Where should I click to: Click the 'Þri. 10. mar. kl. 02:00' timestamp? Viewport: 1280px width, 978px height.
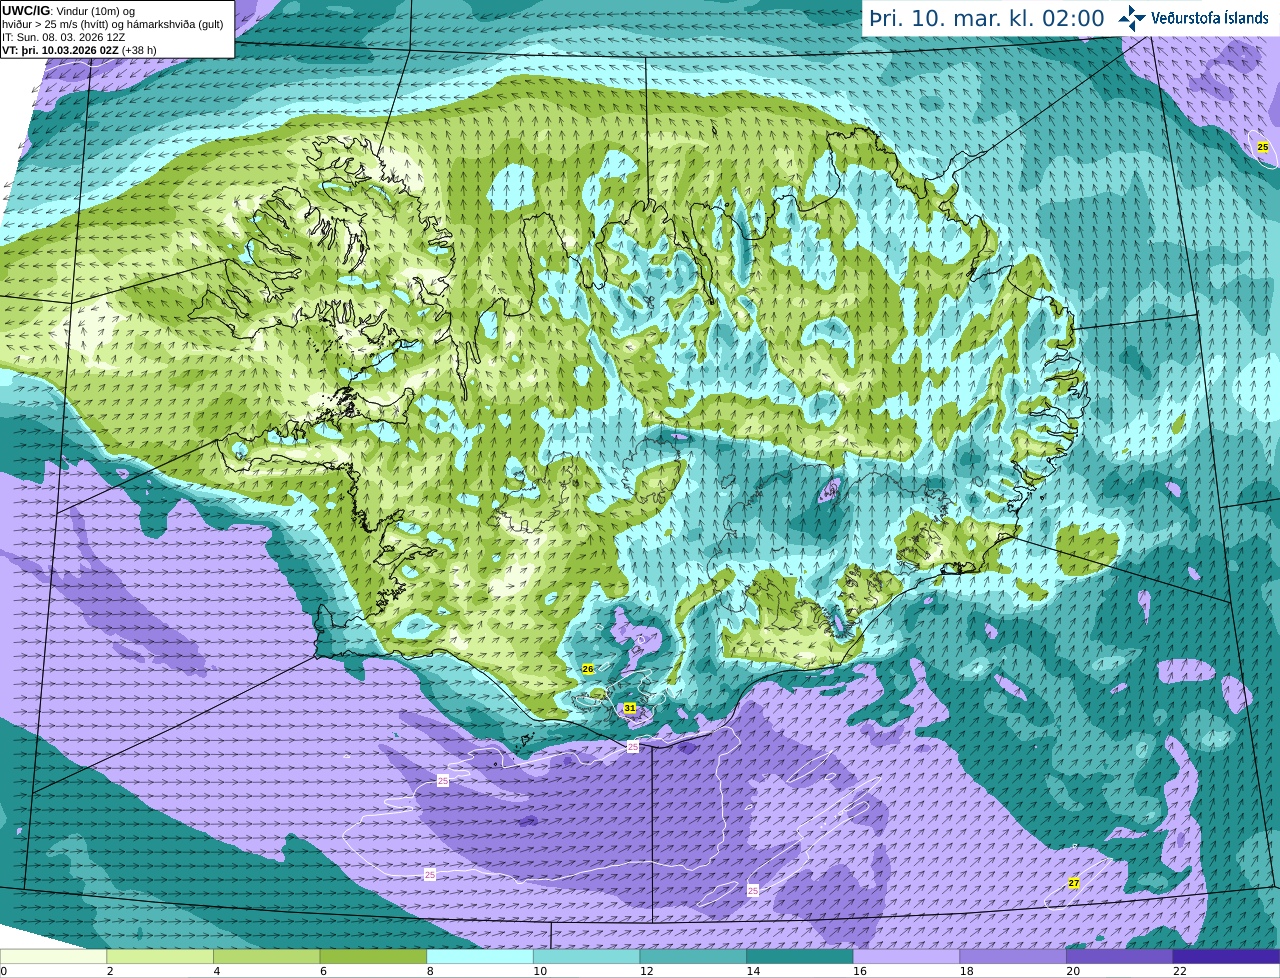click(x=987, y=19)
